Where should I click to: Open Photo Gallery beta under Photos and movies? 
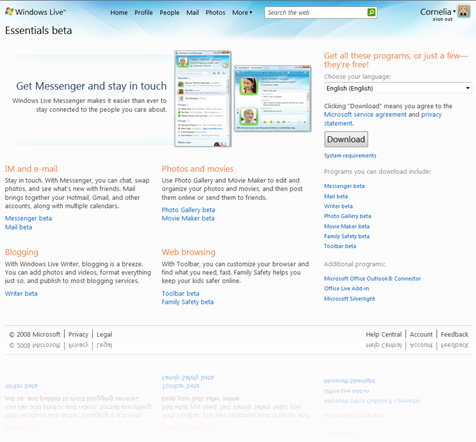[x=188, y=210]
